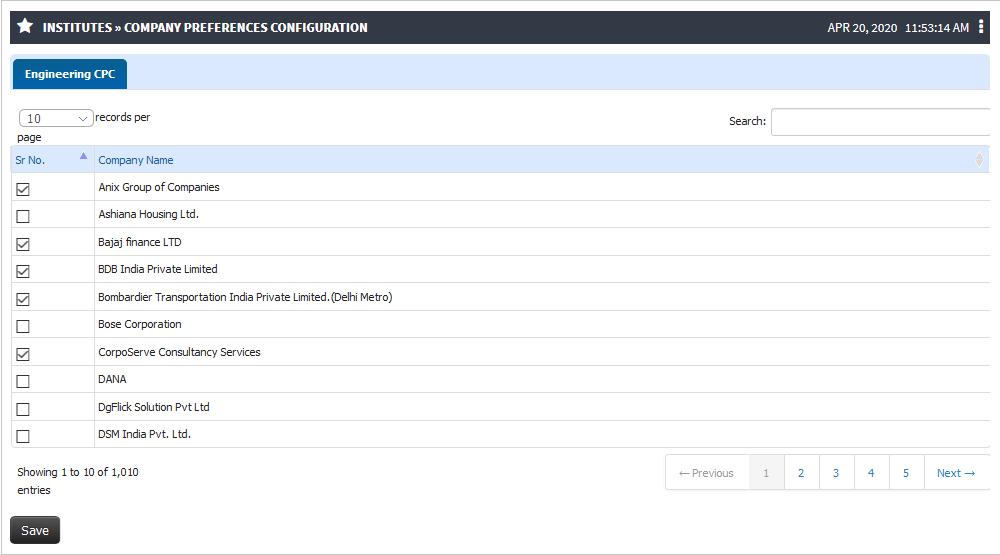1000x555 pixels.
Task: Click the Previous page link
Action: point(707,473)
